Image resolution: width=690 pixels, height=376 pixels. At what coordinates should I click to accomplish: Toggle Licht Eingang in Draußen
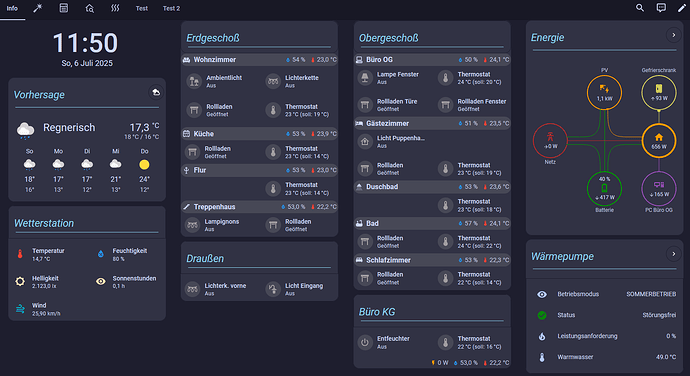(299, 289)
